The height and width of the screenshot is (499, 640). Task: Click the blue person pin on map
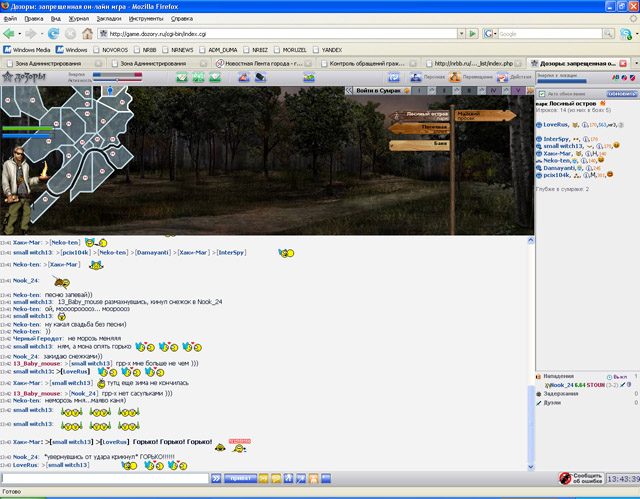[x=110, y=91]
